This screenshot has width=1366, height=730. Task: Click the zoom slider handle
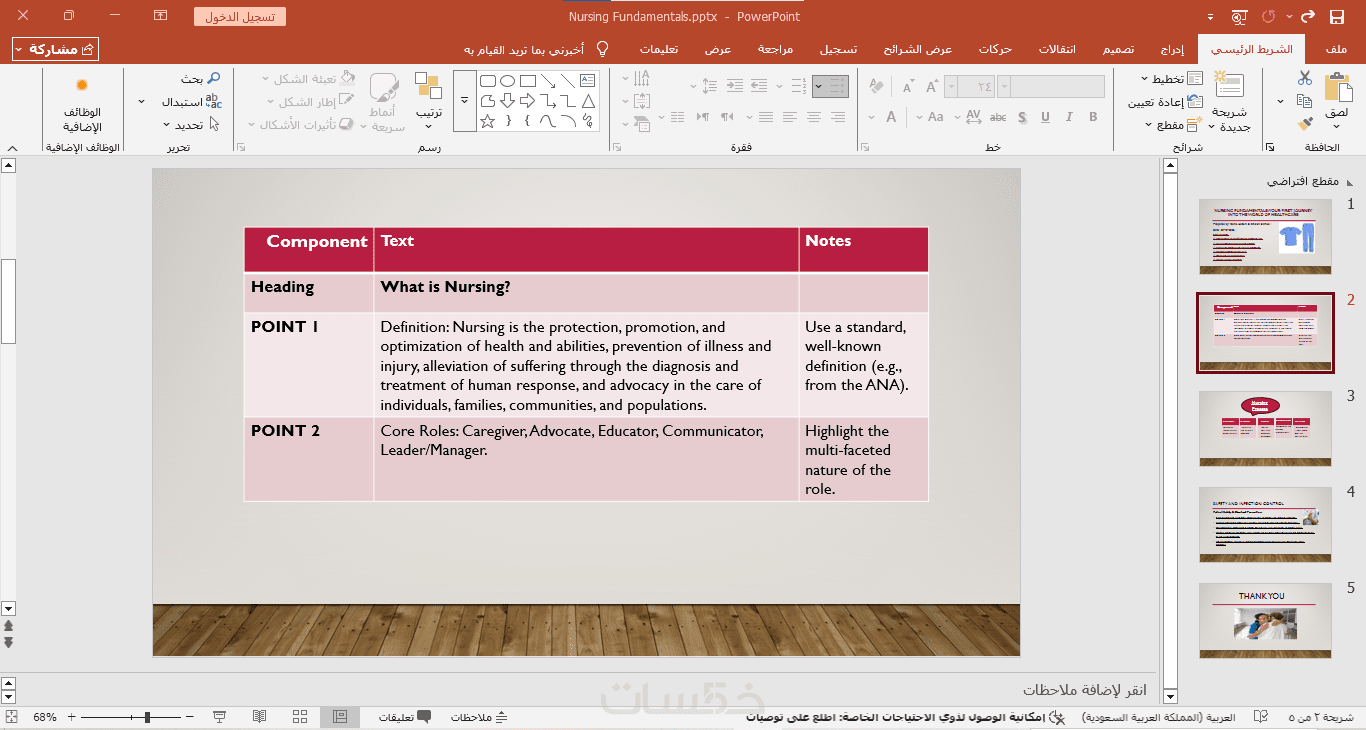(147, 717)
